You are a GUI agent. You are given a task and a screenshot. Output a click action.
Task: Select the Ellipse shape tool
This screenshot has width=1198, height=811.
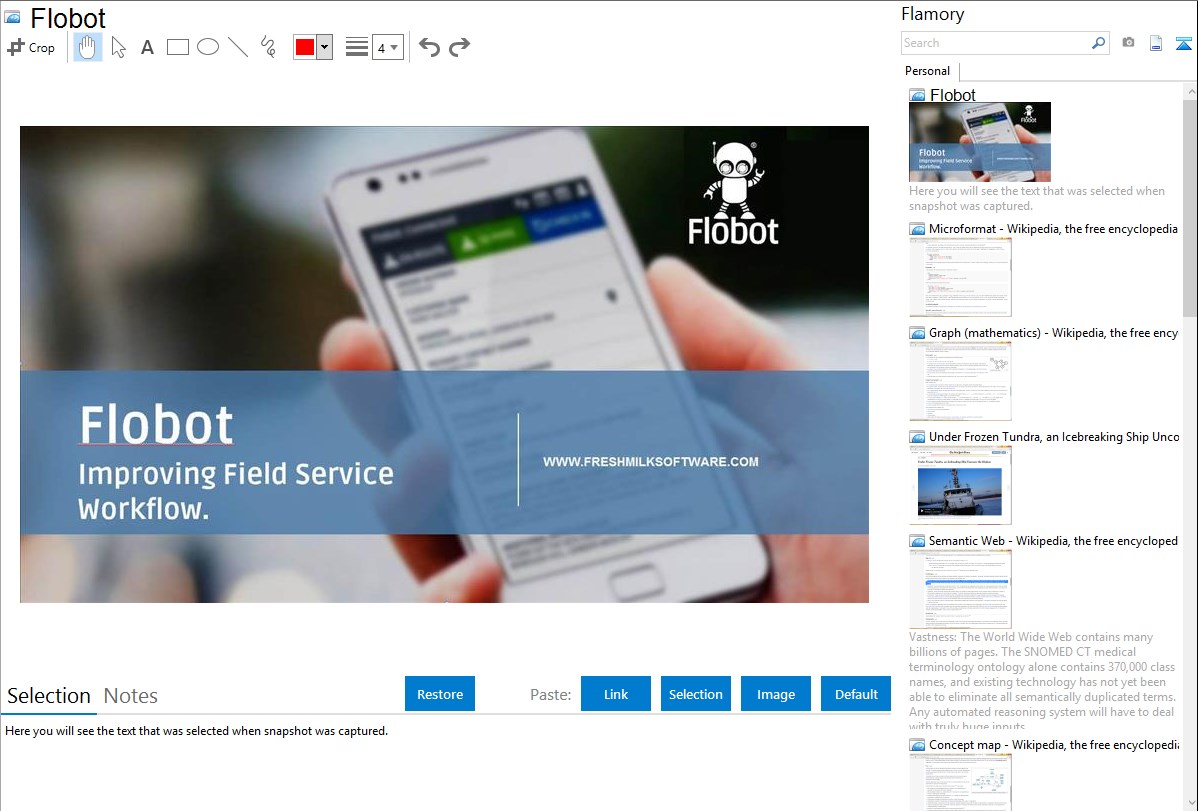point(208,47)
